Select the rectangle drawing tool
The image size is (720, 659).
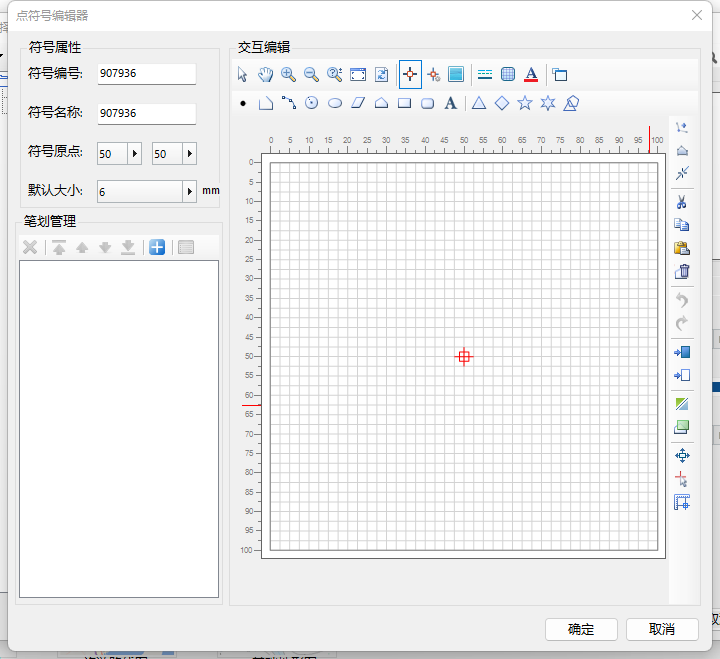pyautogui.click(x=404, y=103)
